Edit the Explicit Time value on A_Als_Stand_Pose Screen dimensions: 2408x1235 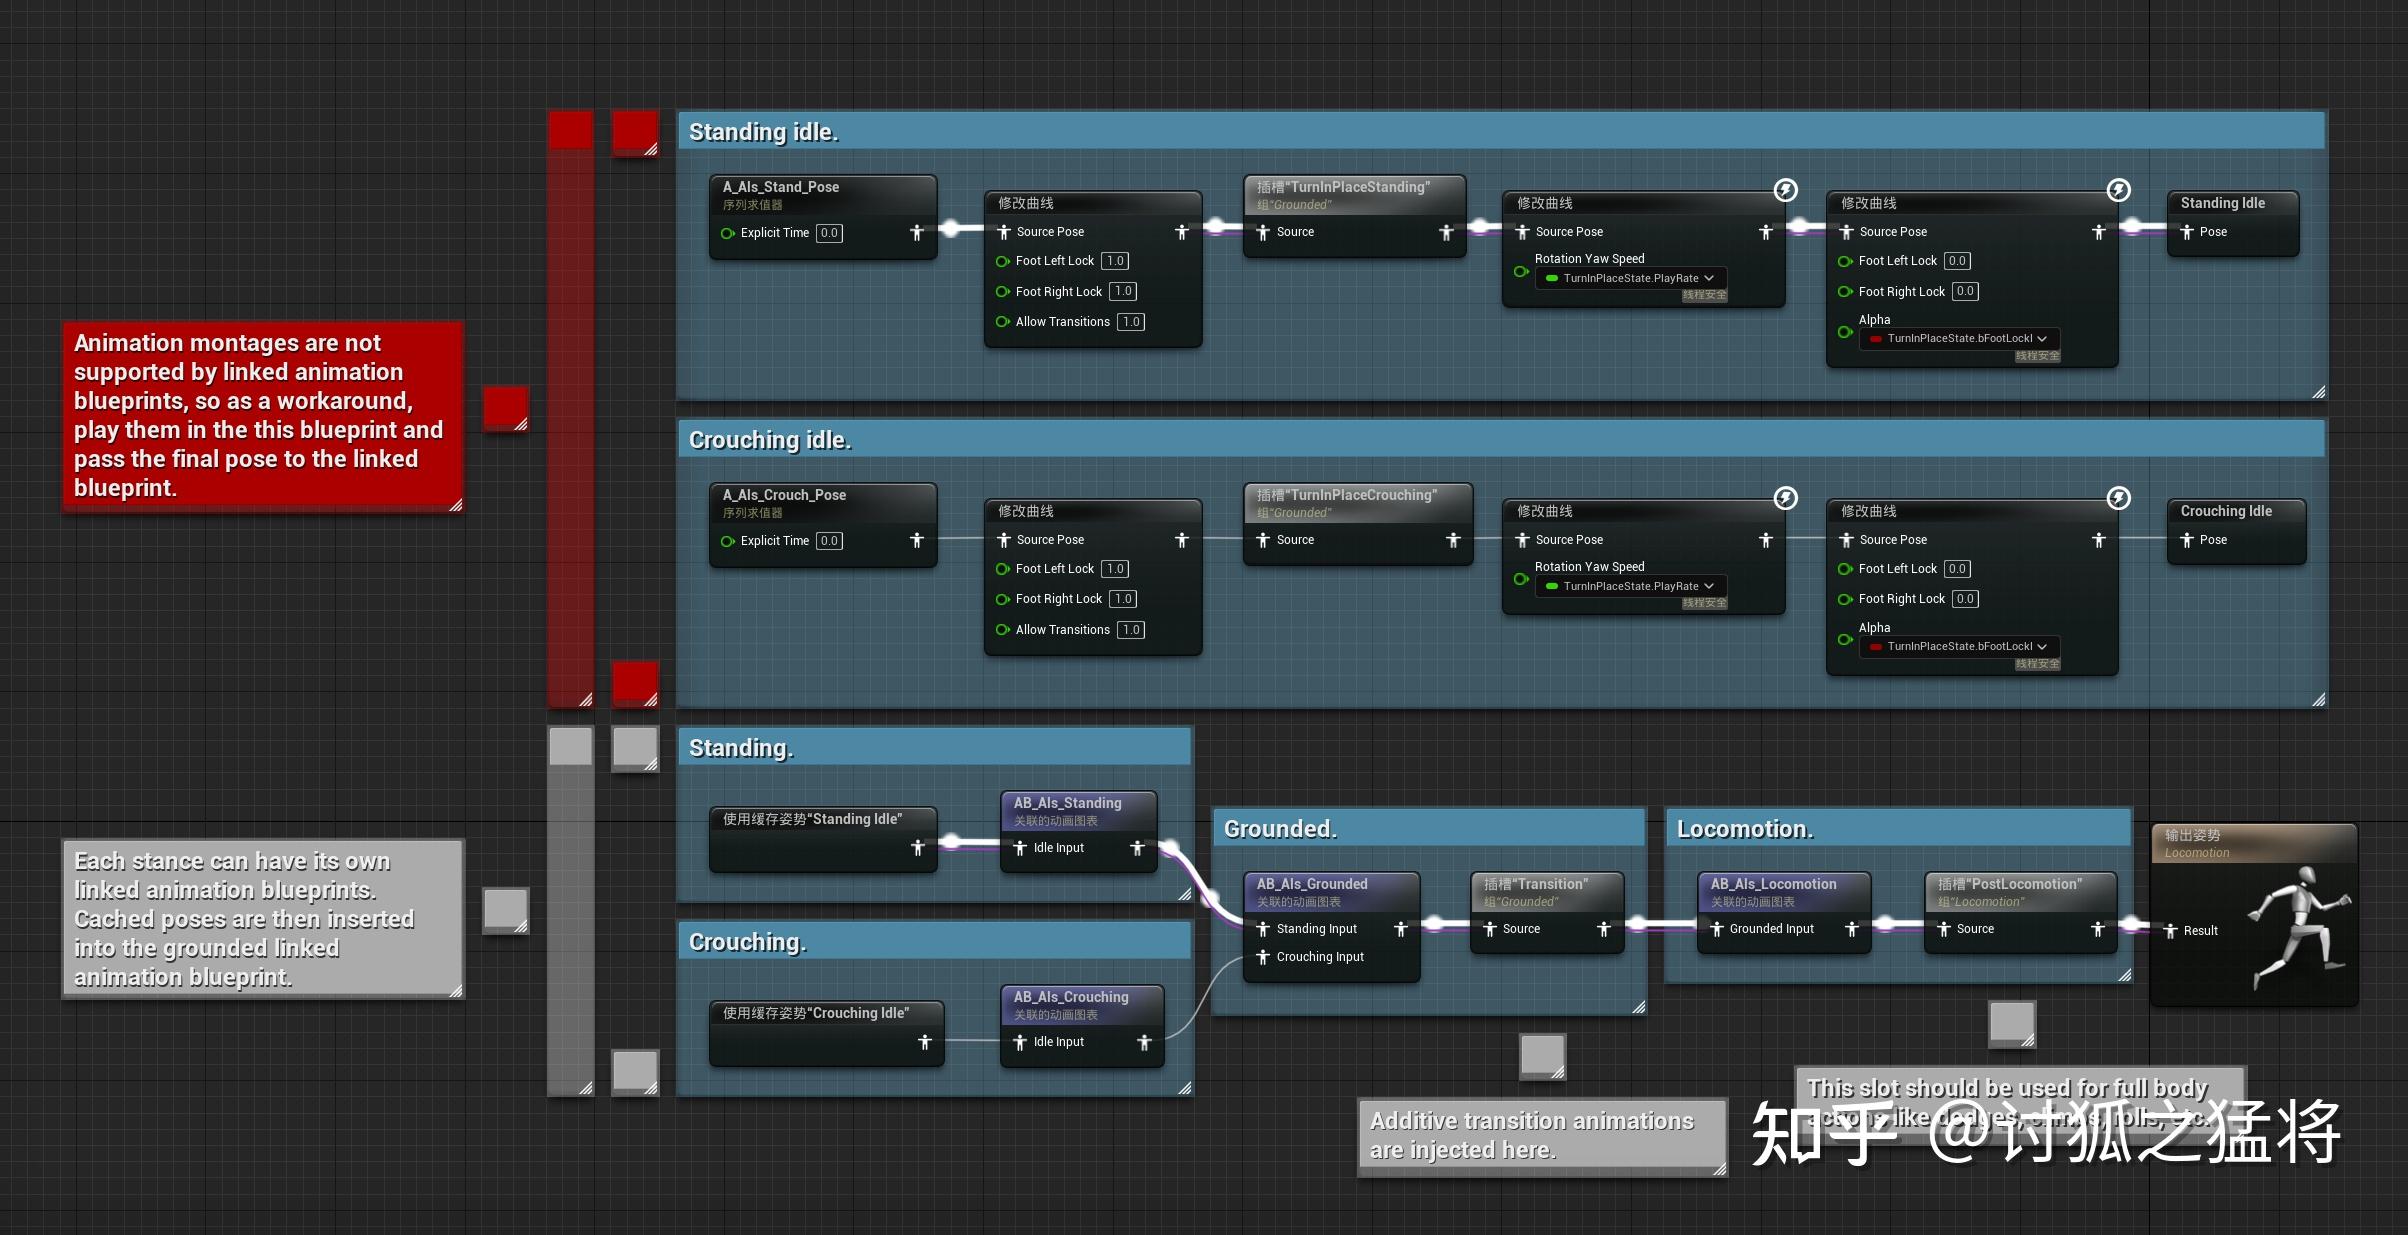(828, 233)
